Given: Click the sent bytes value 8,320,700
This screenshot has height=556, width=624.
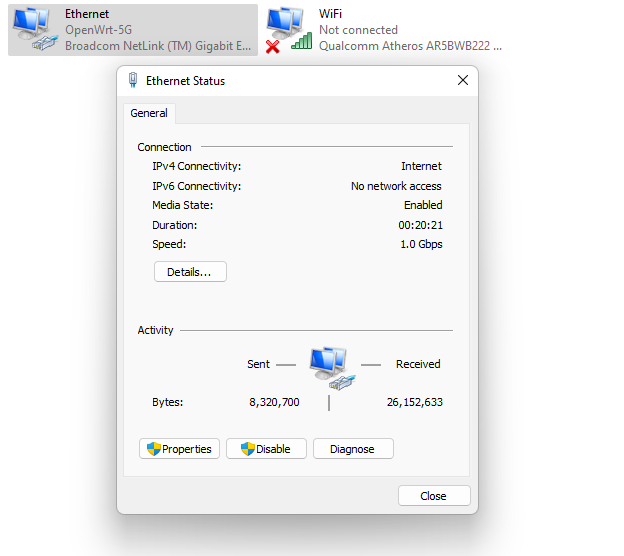Looking at the screenshot, I should pos(274,402).
